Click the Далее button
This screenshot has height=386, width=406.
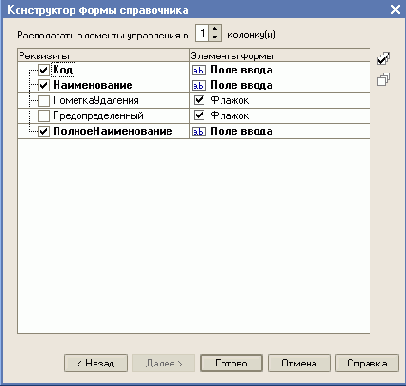(164, 363)
